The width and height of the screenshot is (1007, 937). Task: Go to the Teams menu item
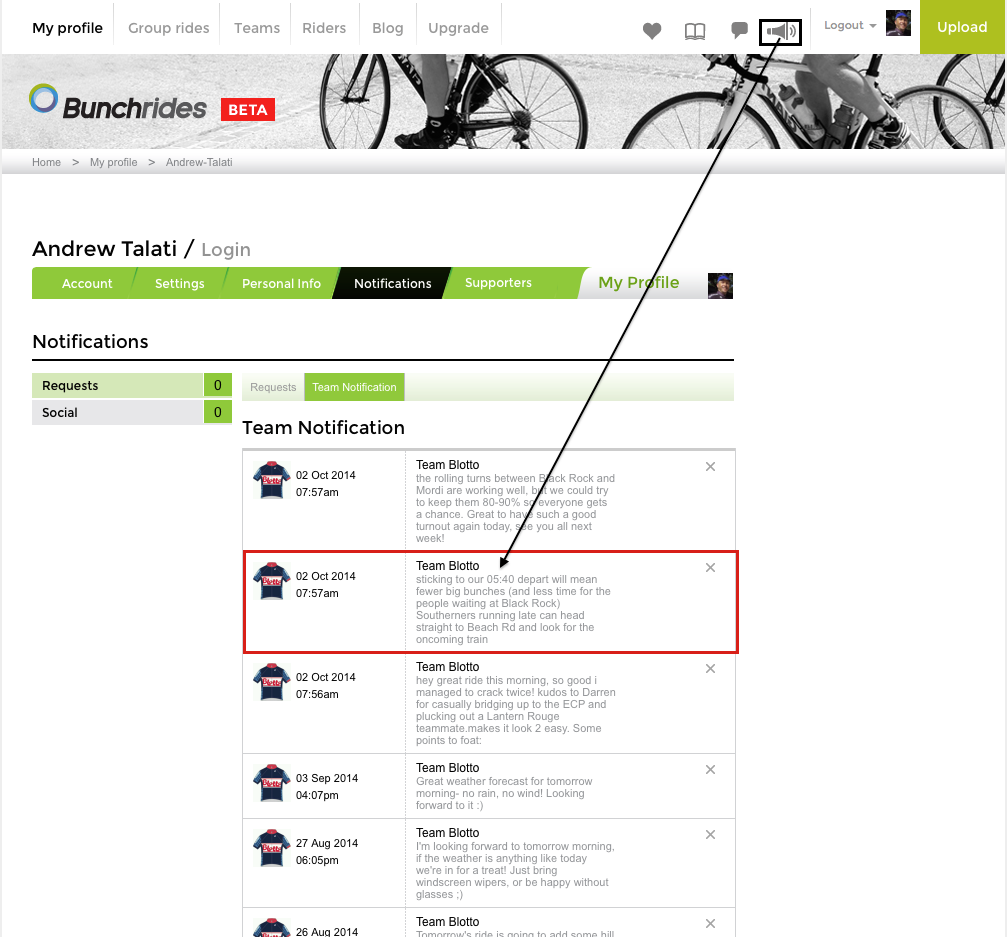pyautogui.click(x=257, y=28)
